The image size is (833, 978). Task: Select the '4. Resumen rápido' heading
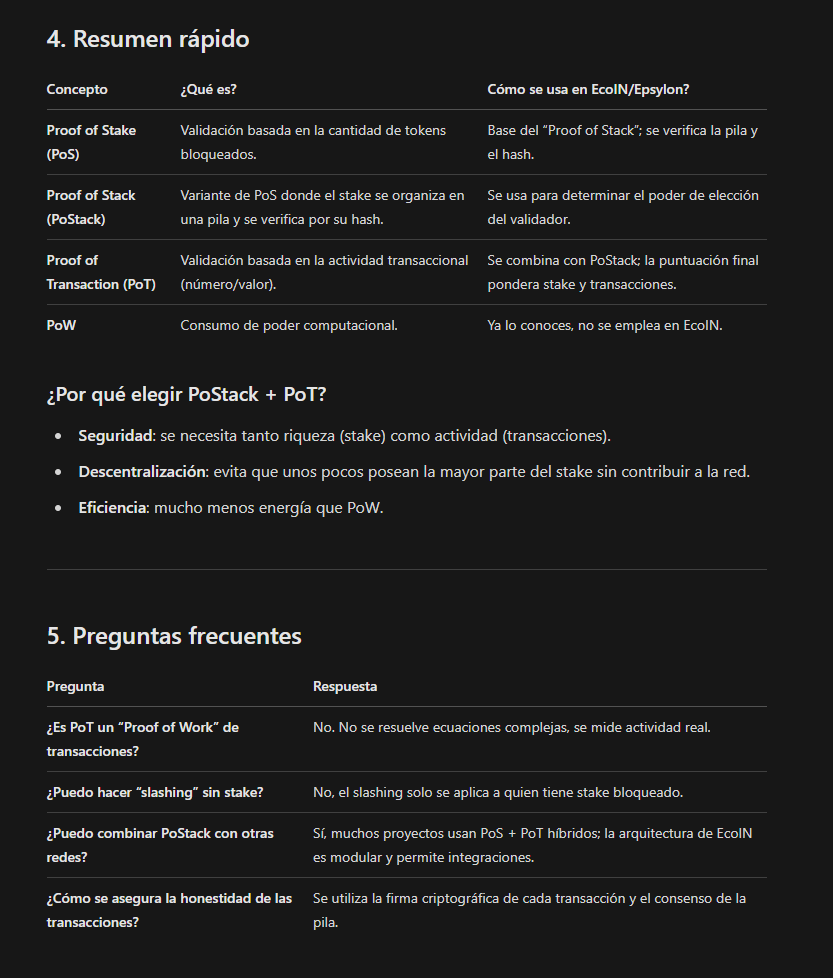click(148, 39)
